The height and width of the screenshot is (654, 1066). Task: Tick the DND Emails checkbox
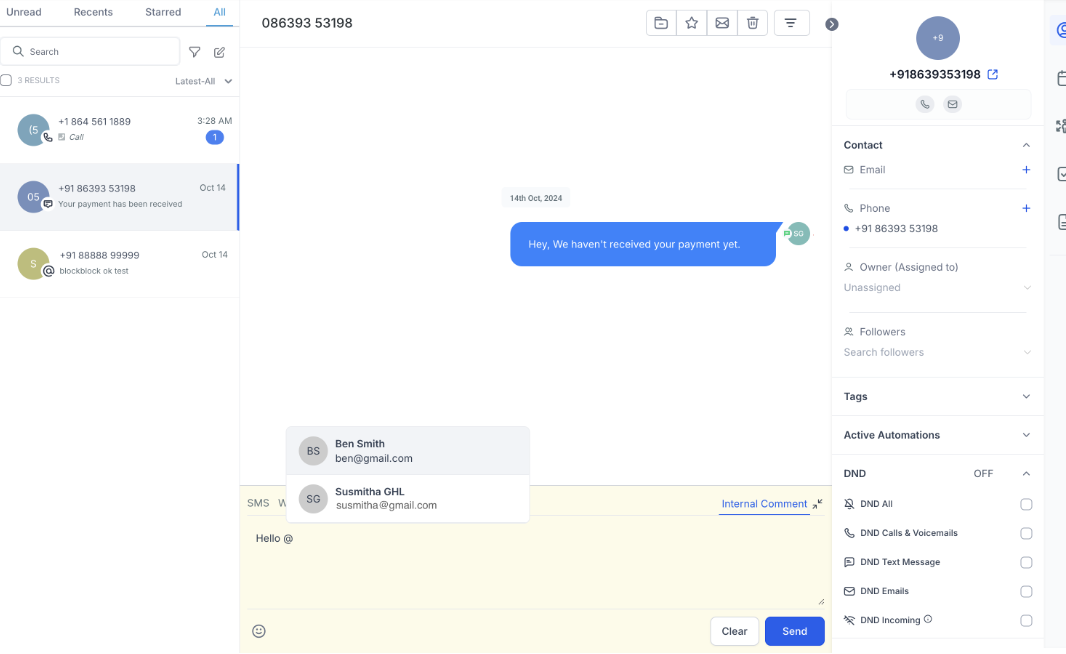pyautogui.click(x=1026, y=591)
